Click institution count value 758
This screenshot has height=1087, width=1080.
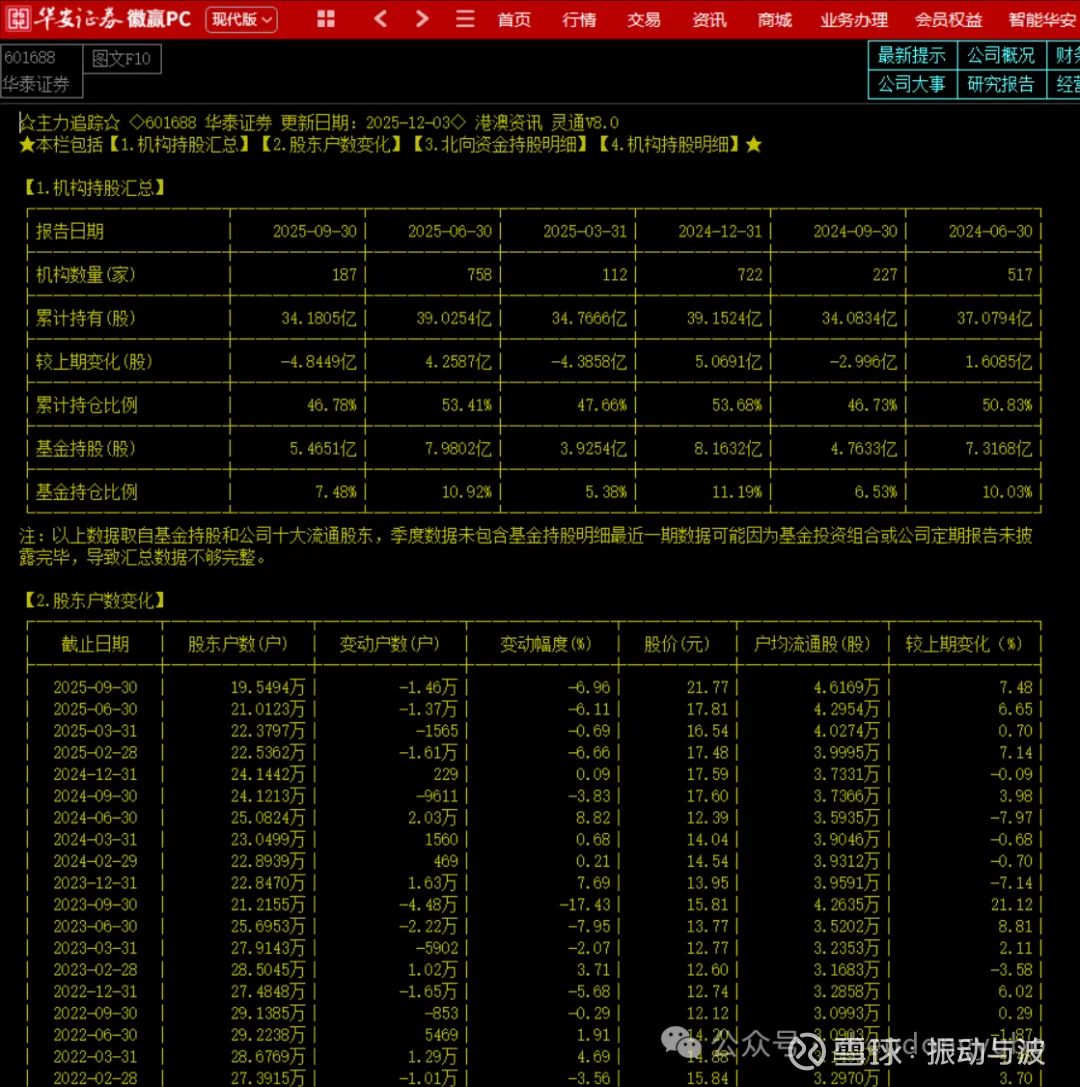479,275
